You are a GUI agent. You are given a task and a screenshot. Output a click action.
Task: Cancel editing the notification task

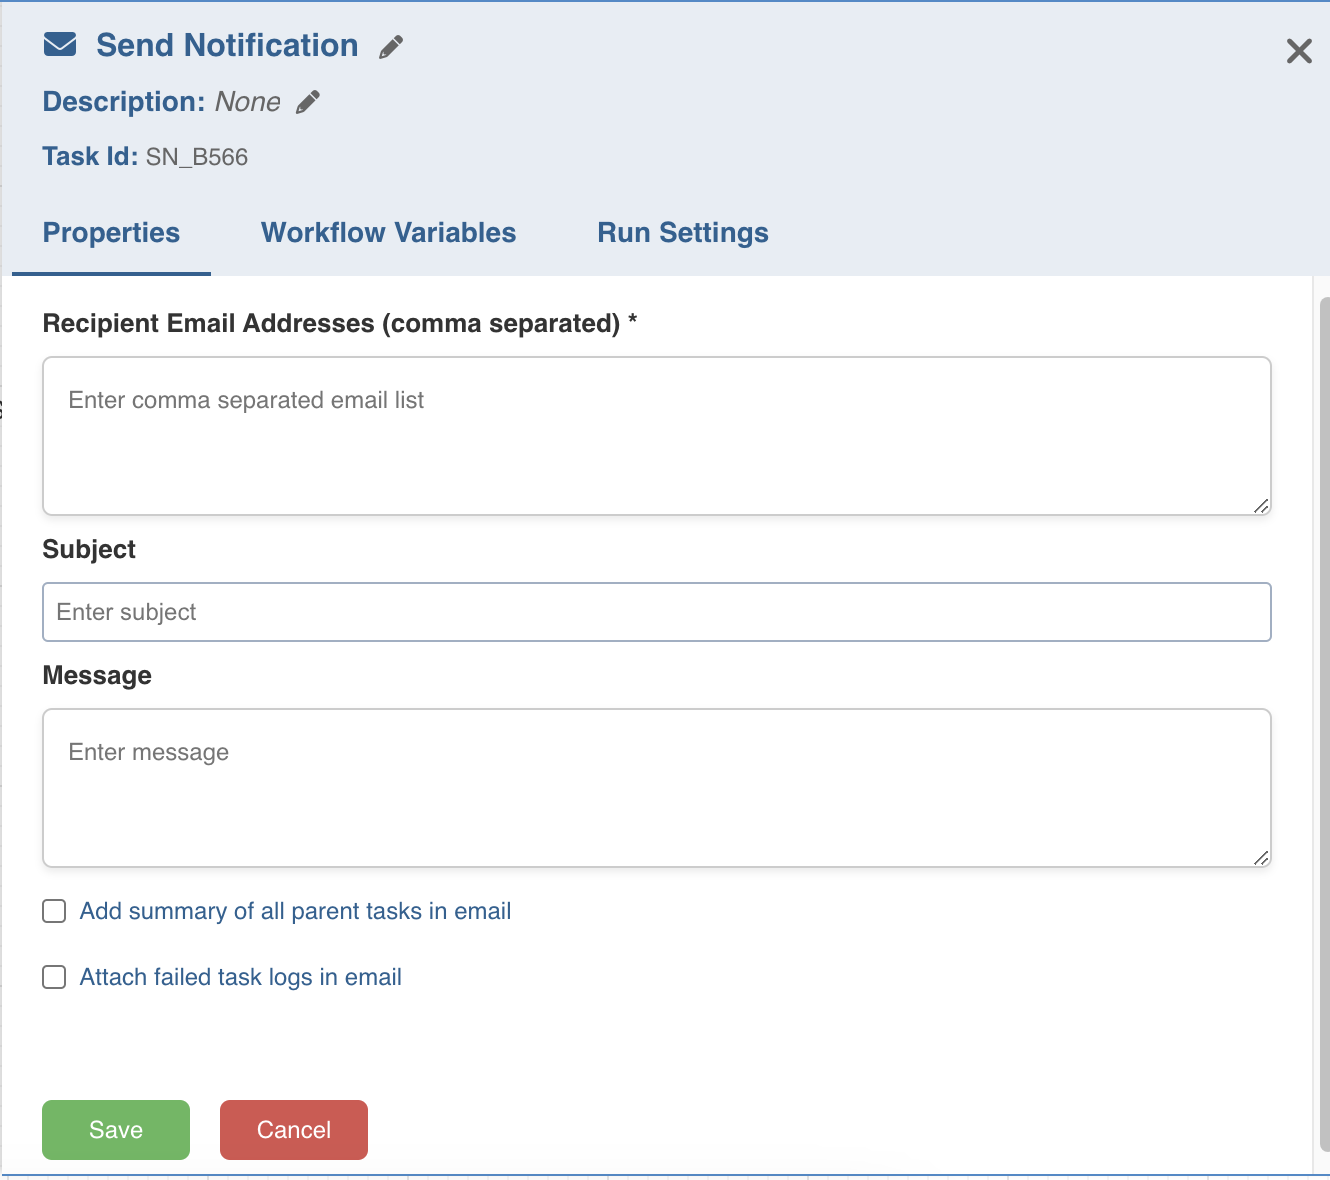tap(294, 1130)
